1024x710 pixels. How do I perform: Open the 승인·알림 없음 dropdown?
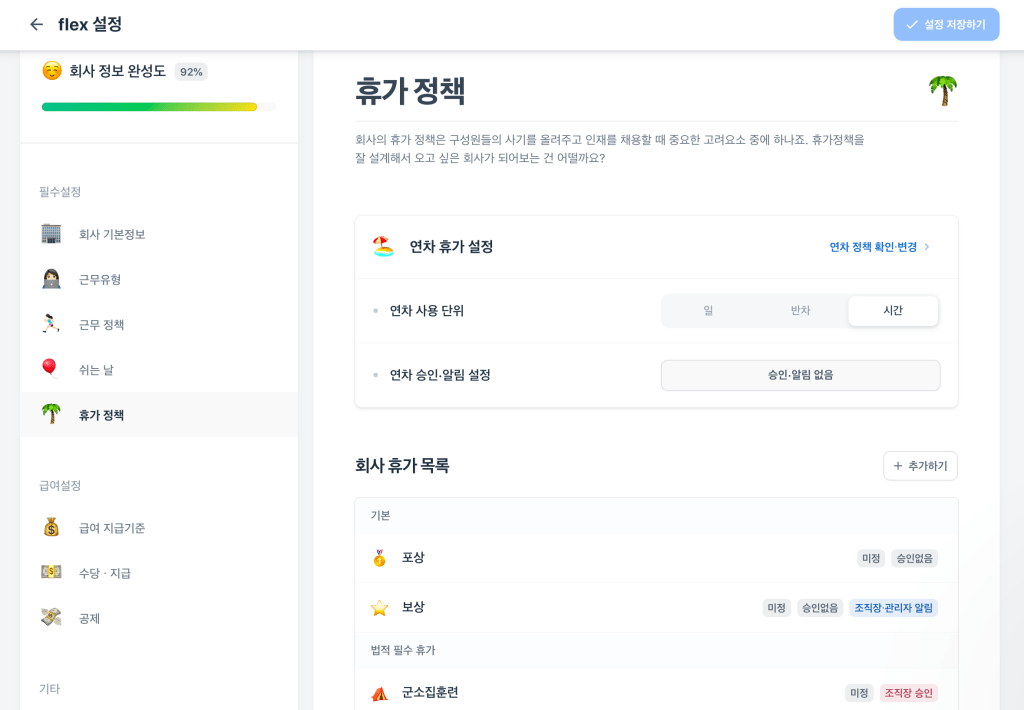tap(801, 375)
